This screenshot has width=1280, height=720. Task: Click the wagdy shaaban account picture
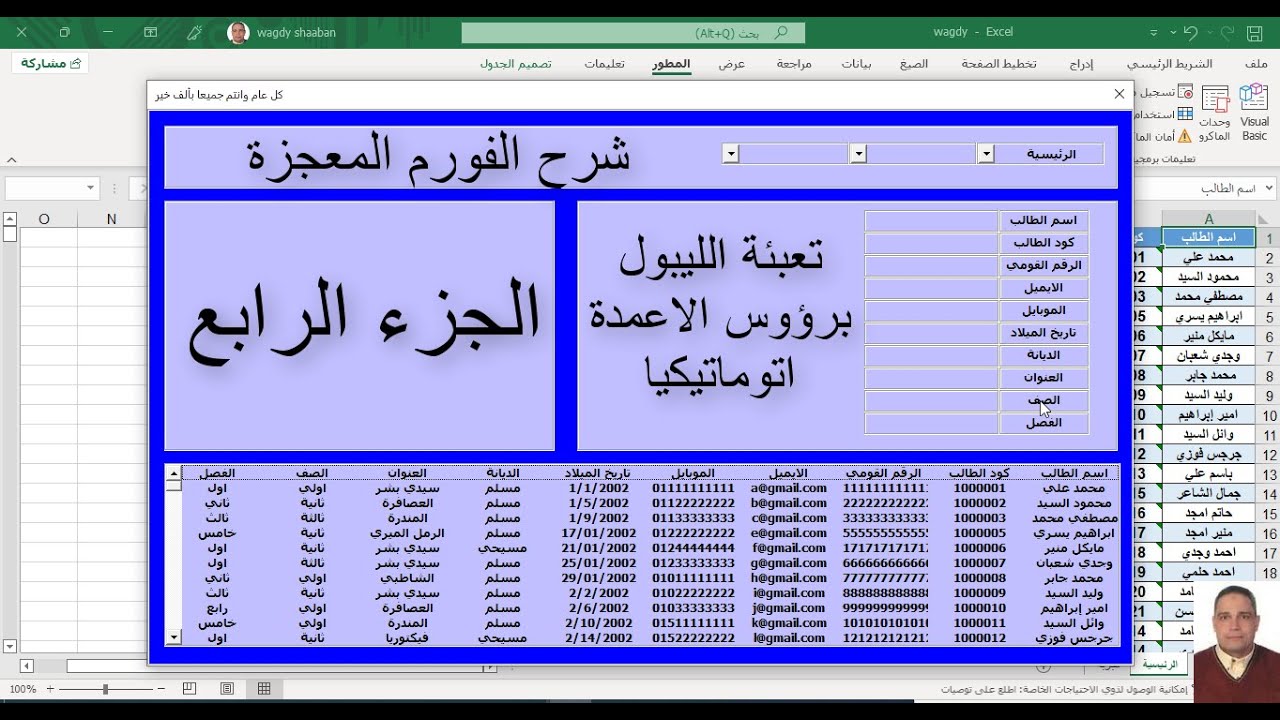[238, 33]
